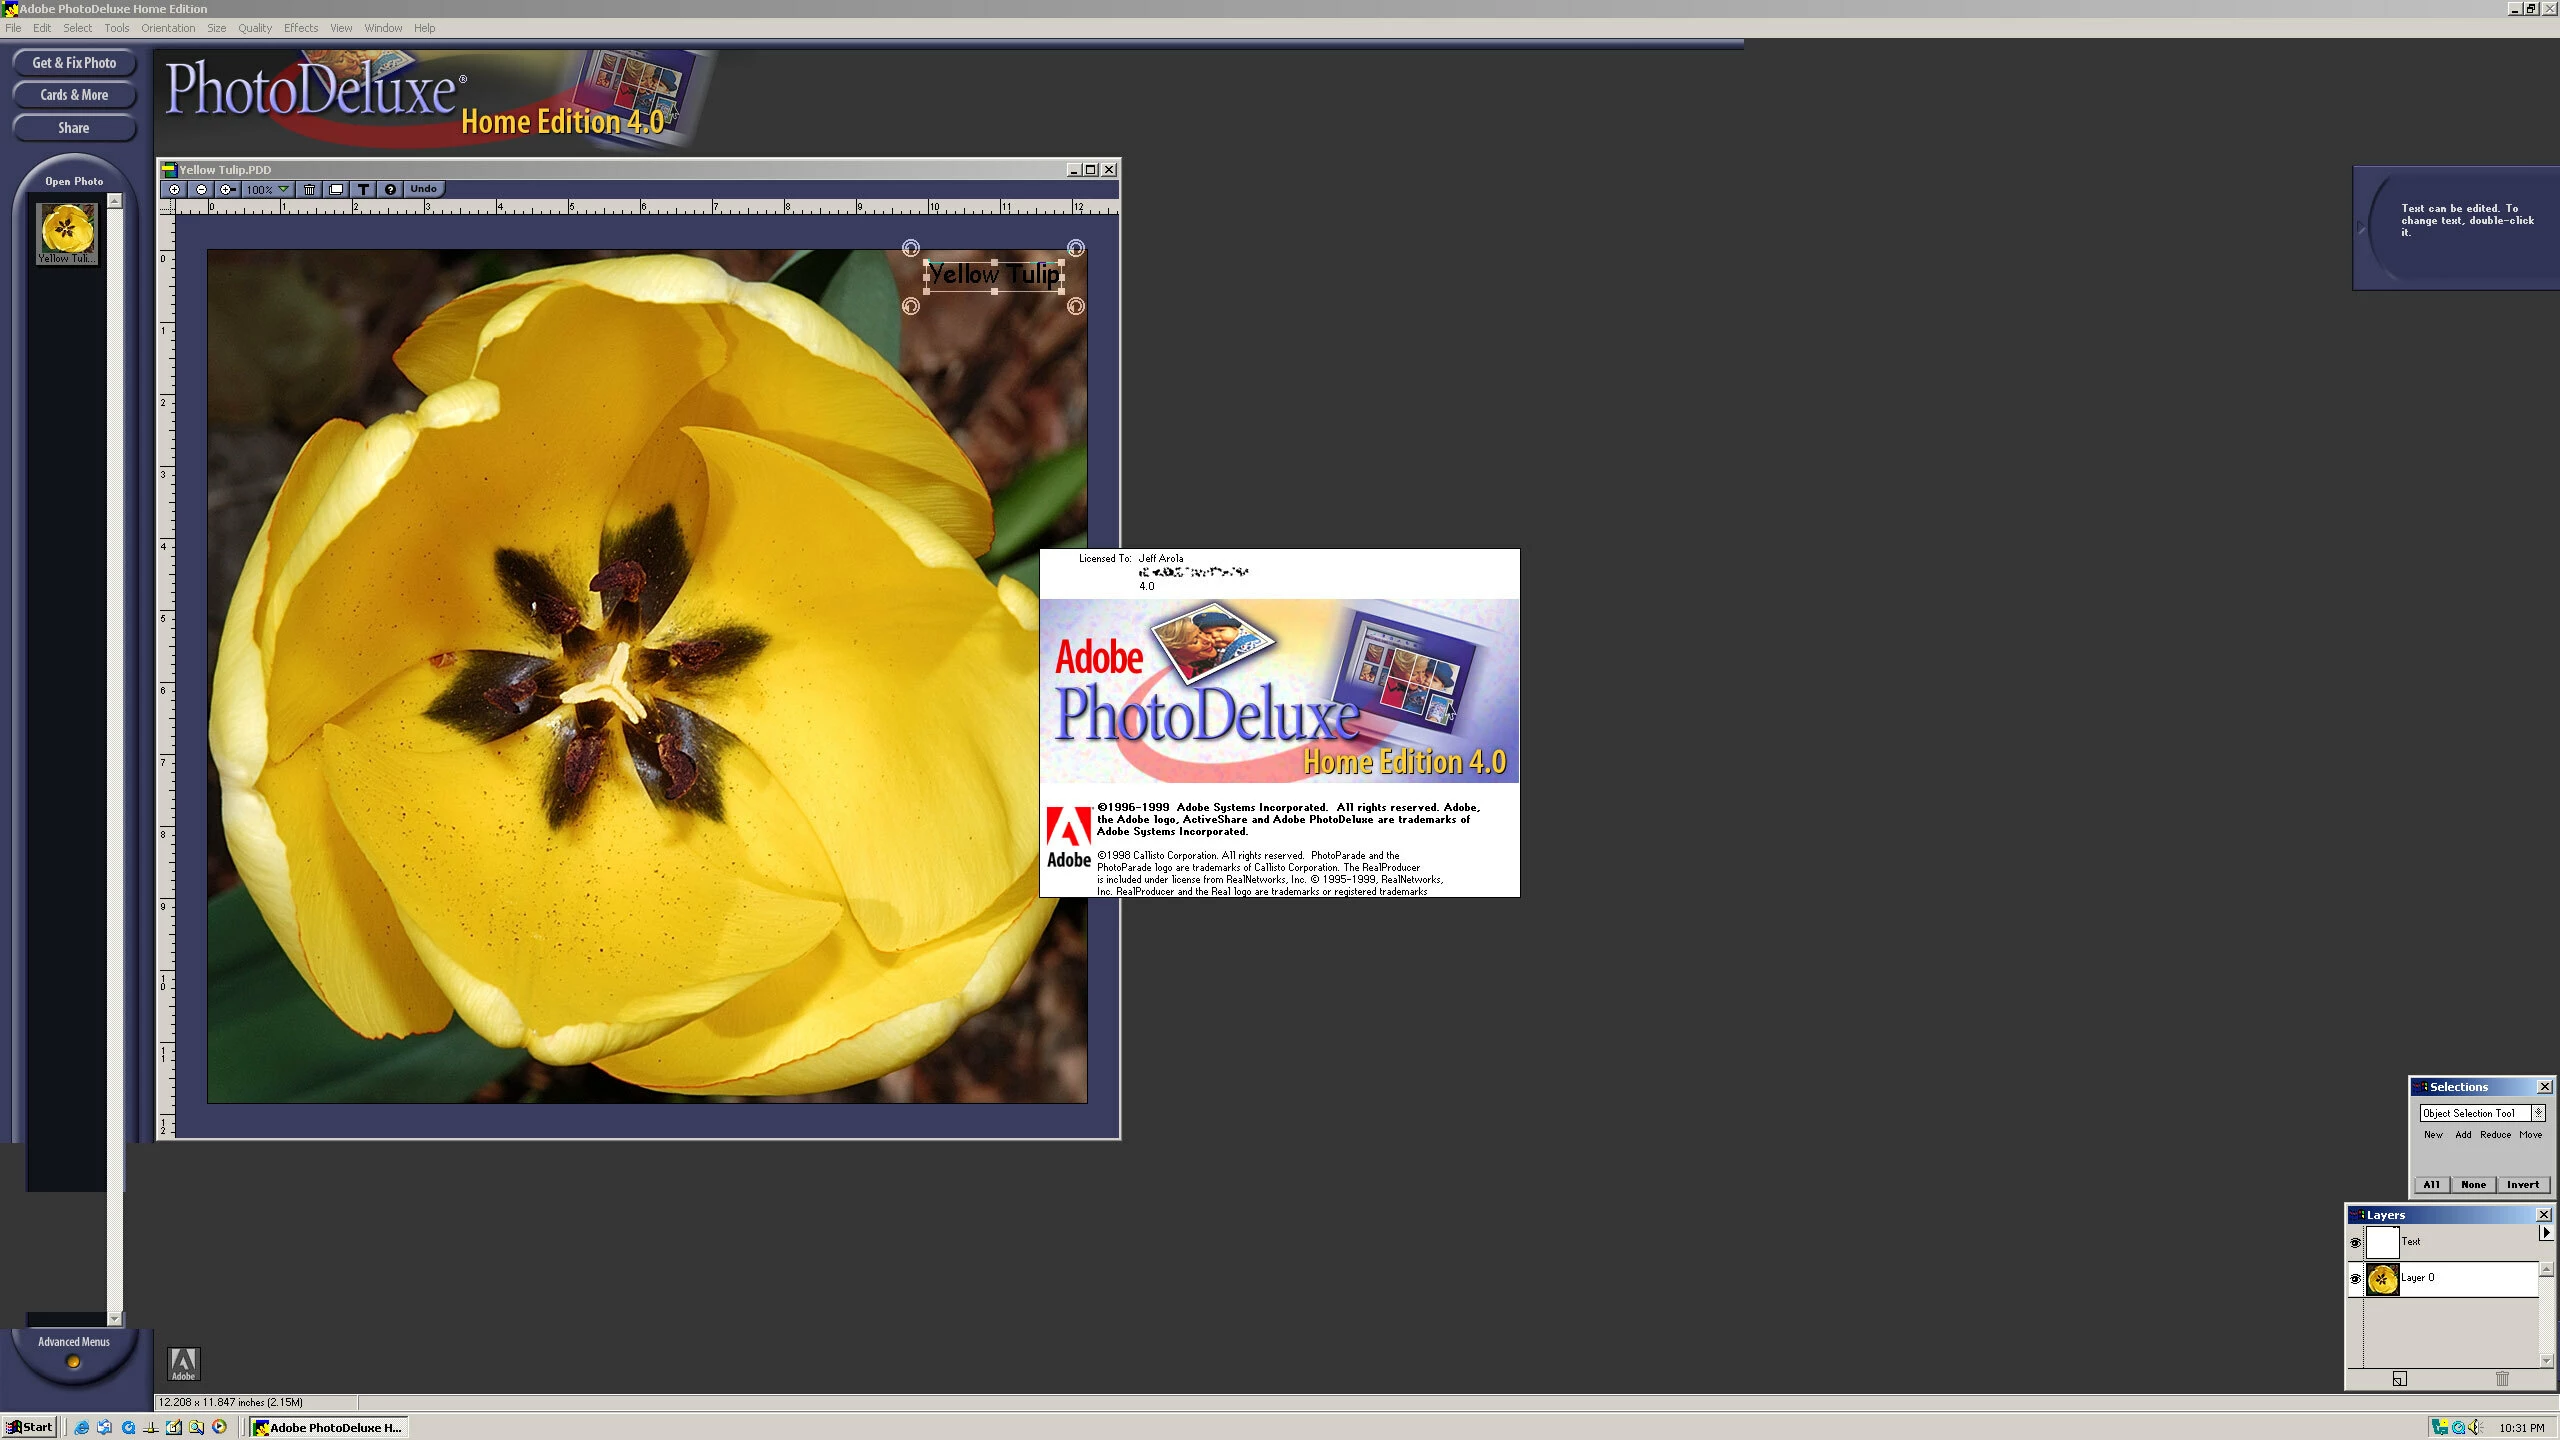The height and width of the screenshot is (1440, 2560).
Task: Open the Edit menu
Action: tap(42, 28)
